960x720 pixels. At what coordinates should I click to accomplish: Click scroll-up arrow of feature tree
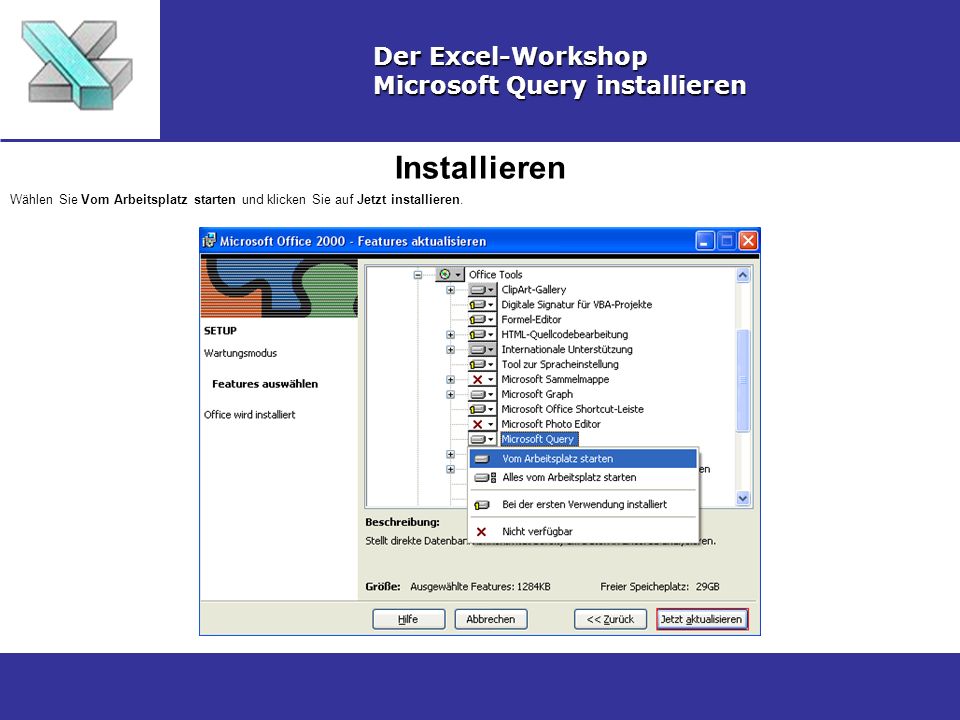click(743, 275)
